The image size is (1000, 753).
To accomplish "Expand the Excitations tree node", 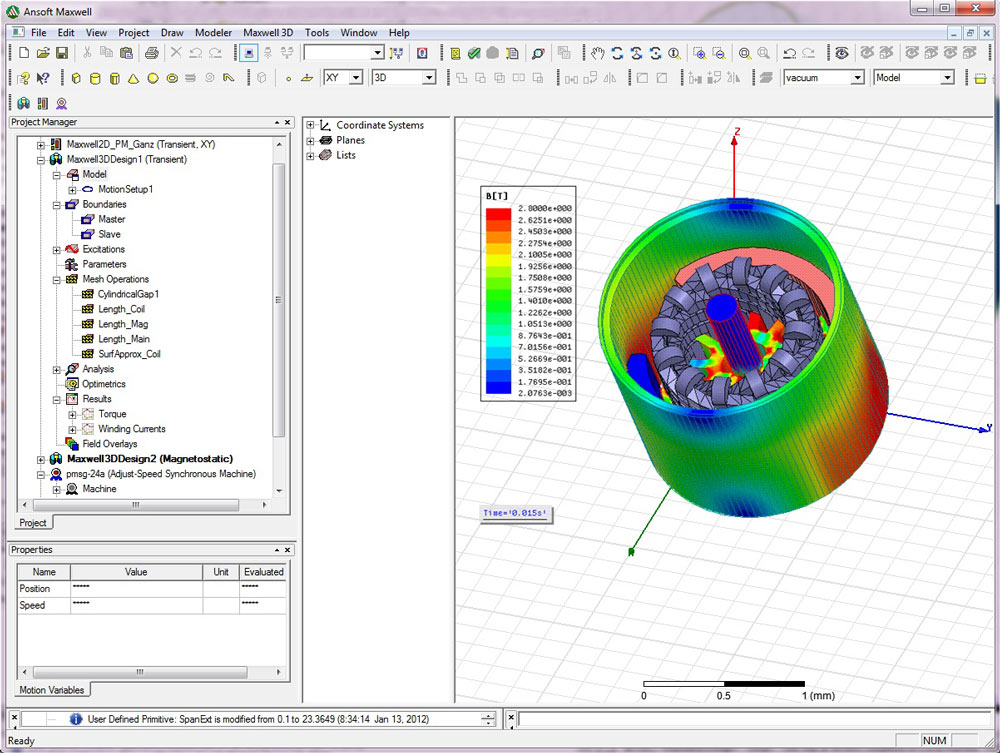I will pyautogui.click(x=57, y=249).
